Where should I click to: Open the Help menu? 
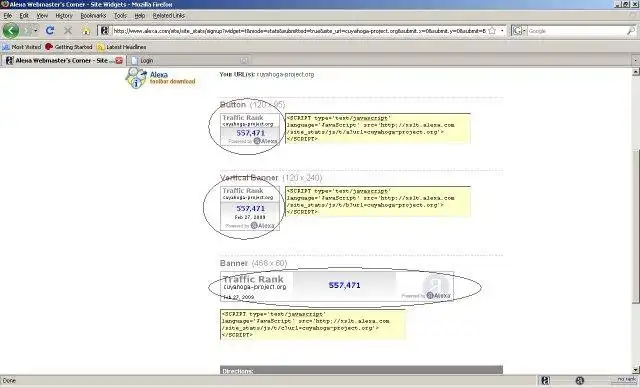pos(140,16)
